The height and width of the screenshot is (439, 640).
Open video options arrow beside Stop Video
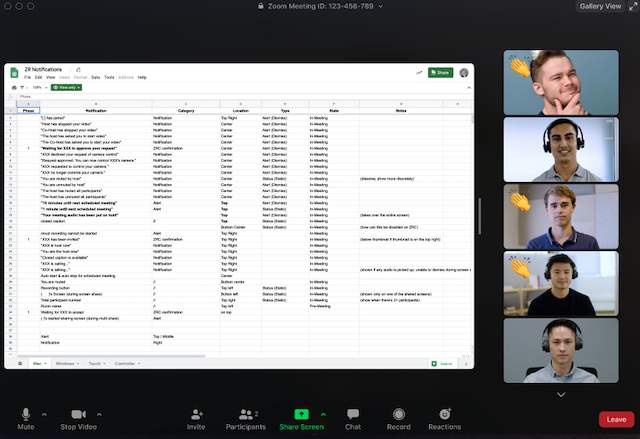(99, 415)
